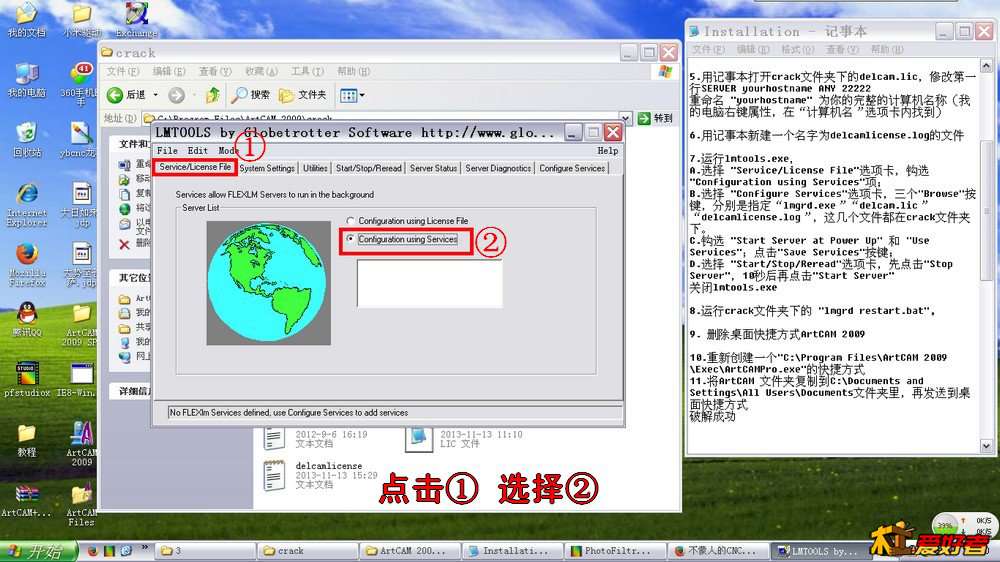Screen dimensions: 1000x562
Task: Open the Edit menu in crack window
Action: pyautogui.click(x=169, y=71)
